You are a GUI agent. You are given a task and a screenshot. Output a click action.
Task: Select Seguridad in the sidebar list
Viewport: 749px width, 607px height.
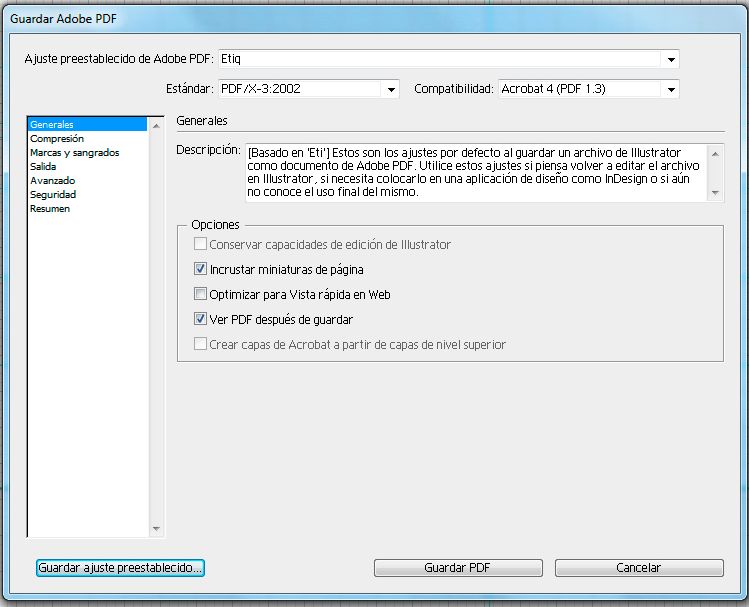point(53,195)
